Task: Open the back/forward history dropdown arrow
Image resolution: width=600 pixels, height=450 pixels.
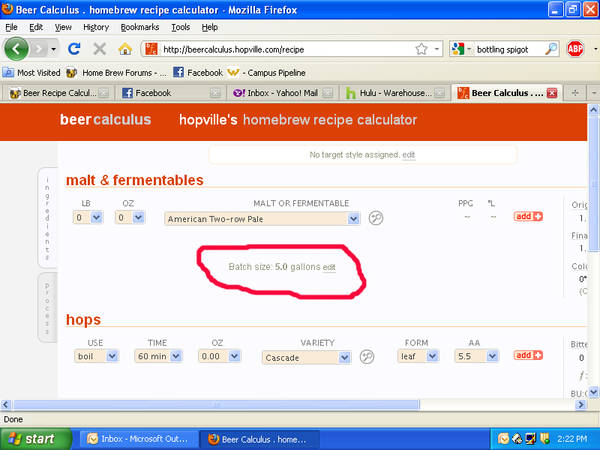Action: (x=54, y=49)
